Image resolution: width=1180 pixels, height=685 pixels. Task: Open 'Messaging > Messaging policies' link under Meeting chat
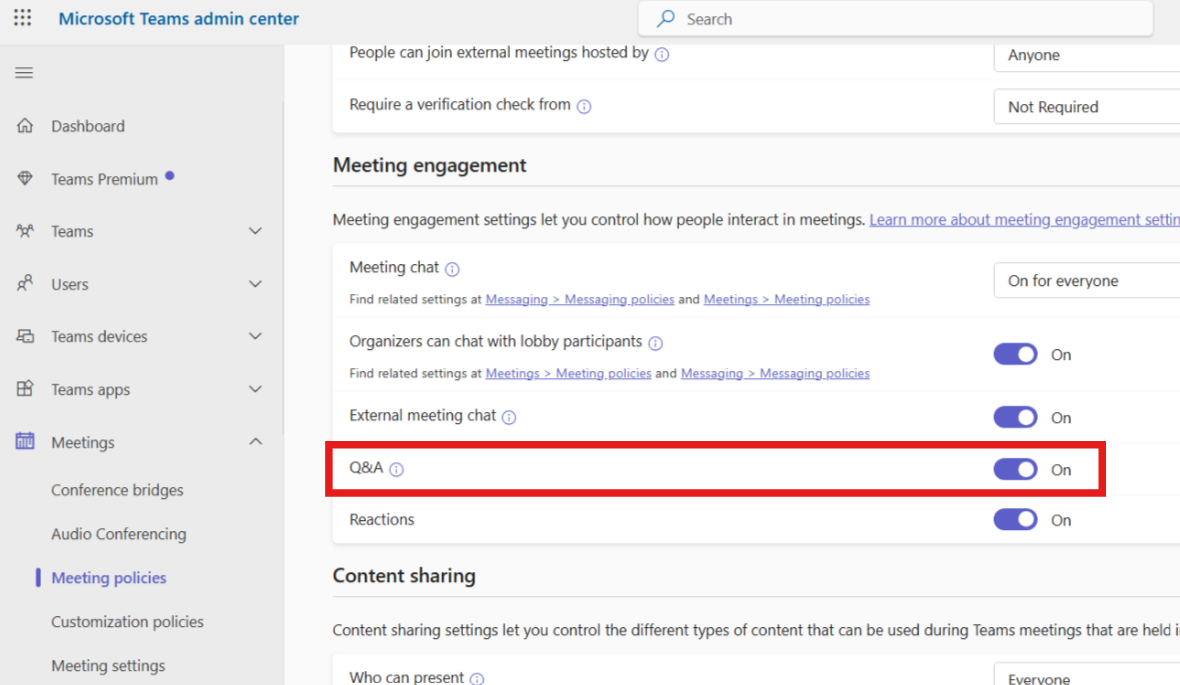click(579, 300)
